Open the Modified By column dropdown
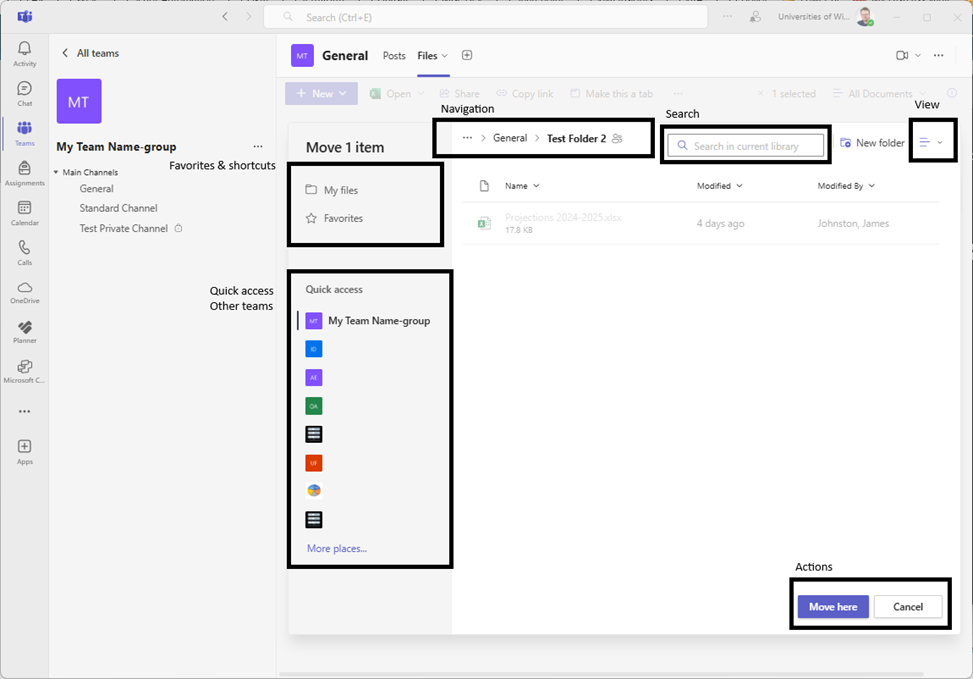The width and height of the screenshot is (973, 679). point(846,186)
